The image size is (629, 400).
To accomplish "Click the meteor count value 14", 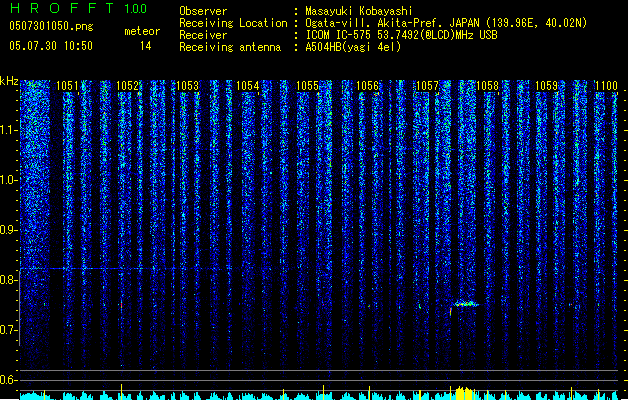I will [146, 46].
